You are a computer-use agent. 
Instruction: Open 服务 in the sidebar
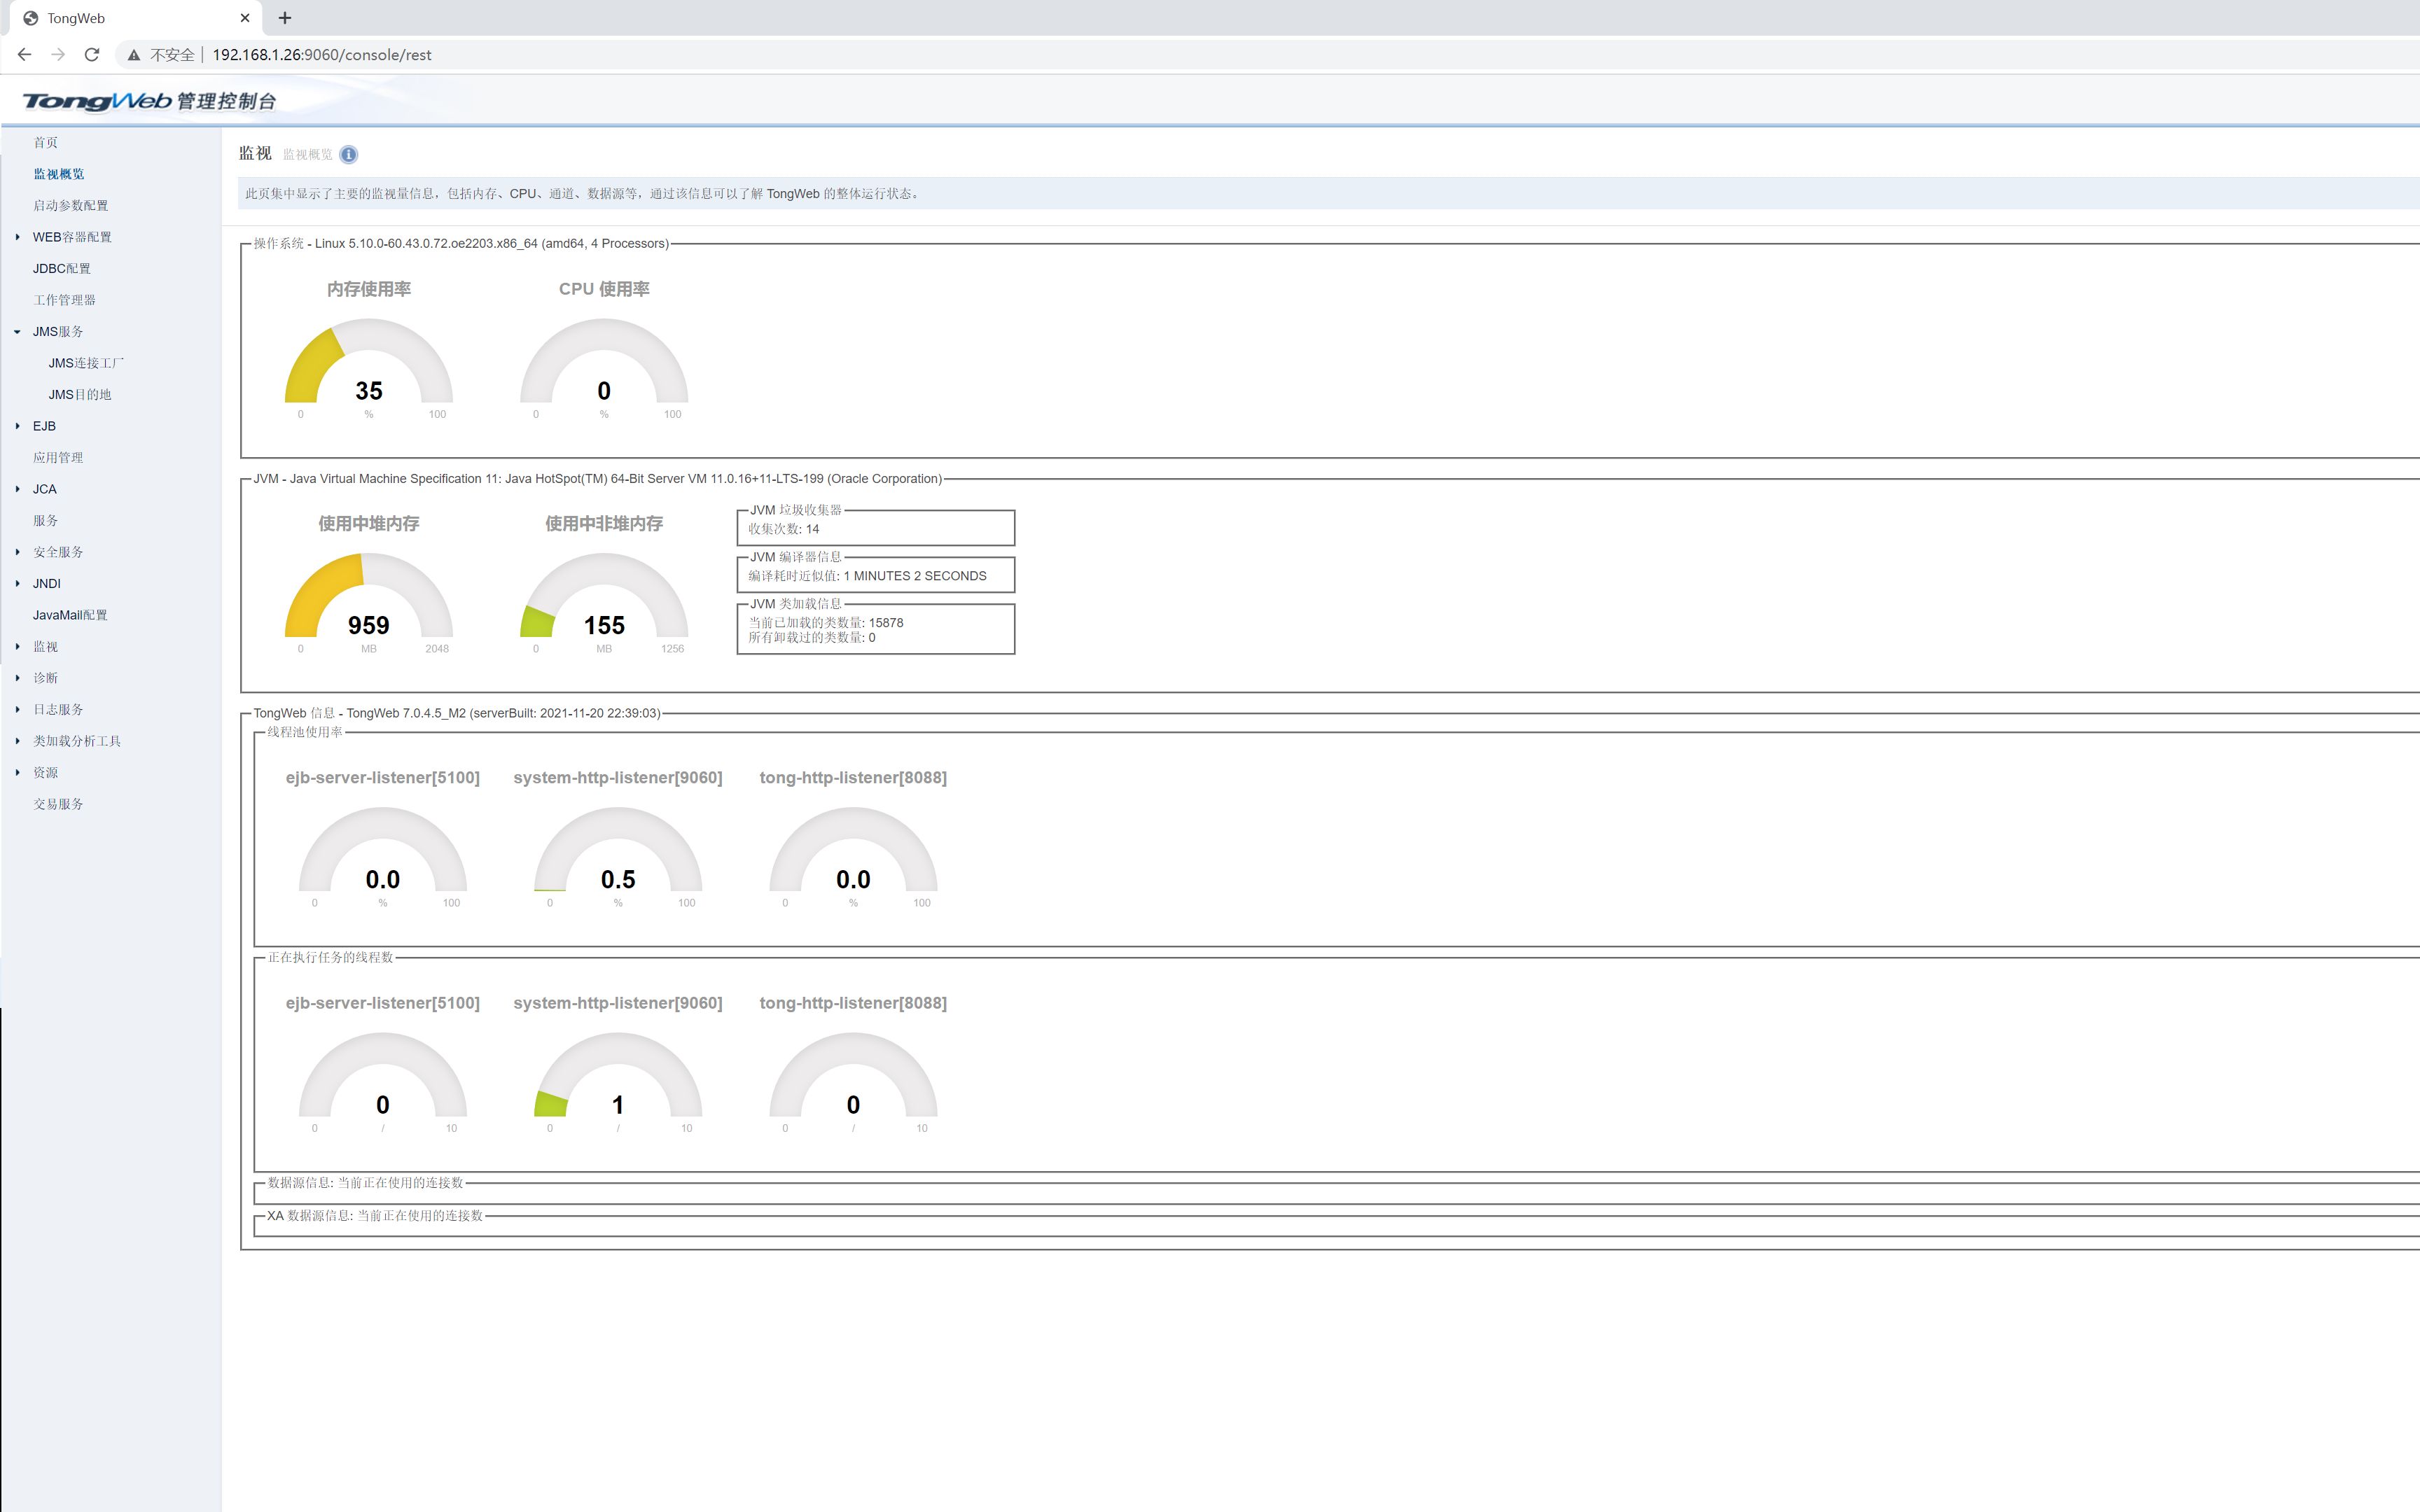(45, 520)
